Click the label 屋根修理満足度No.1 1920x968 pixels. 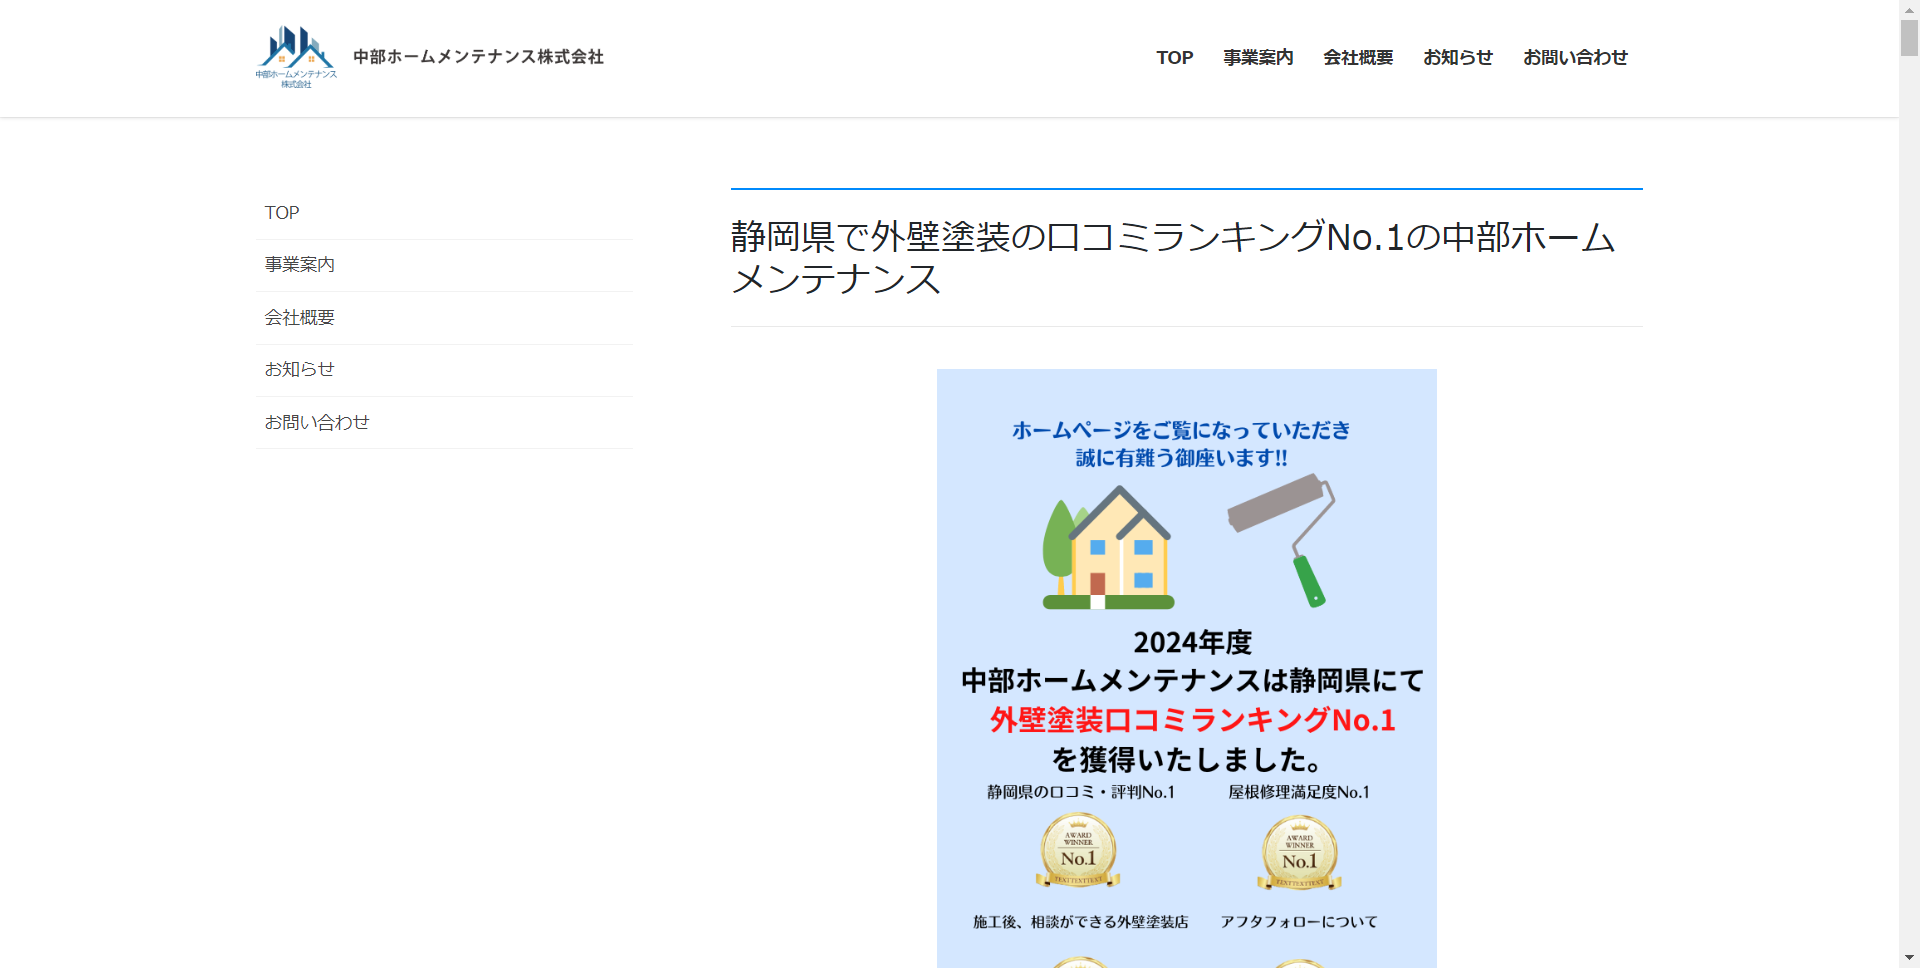1299,792
